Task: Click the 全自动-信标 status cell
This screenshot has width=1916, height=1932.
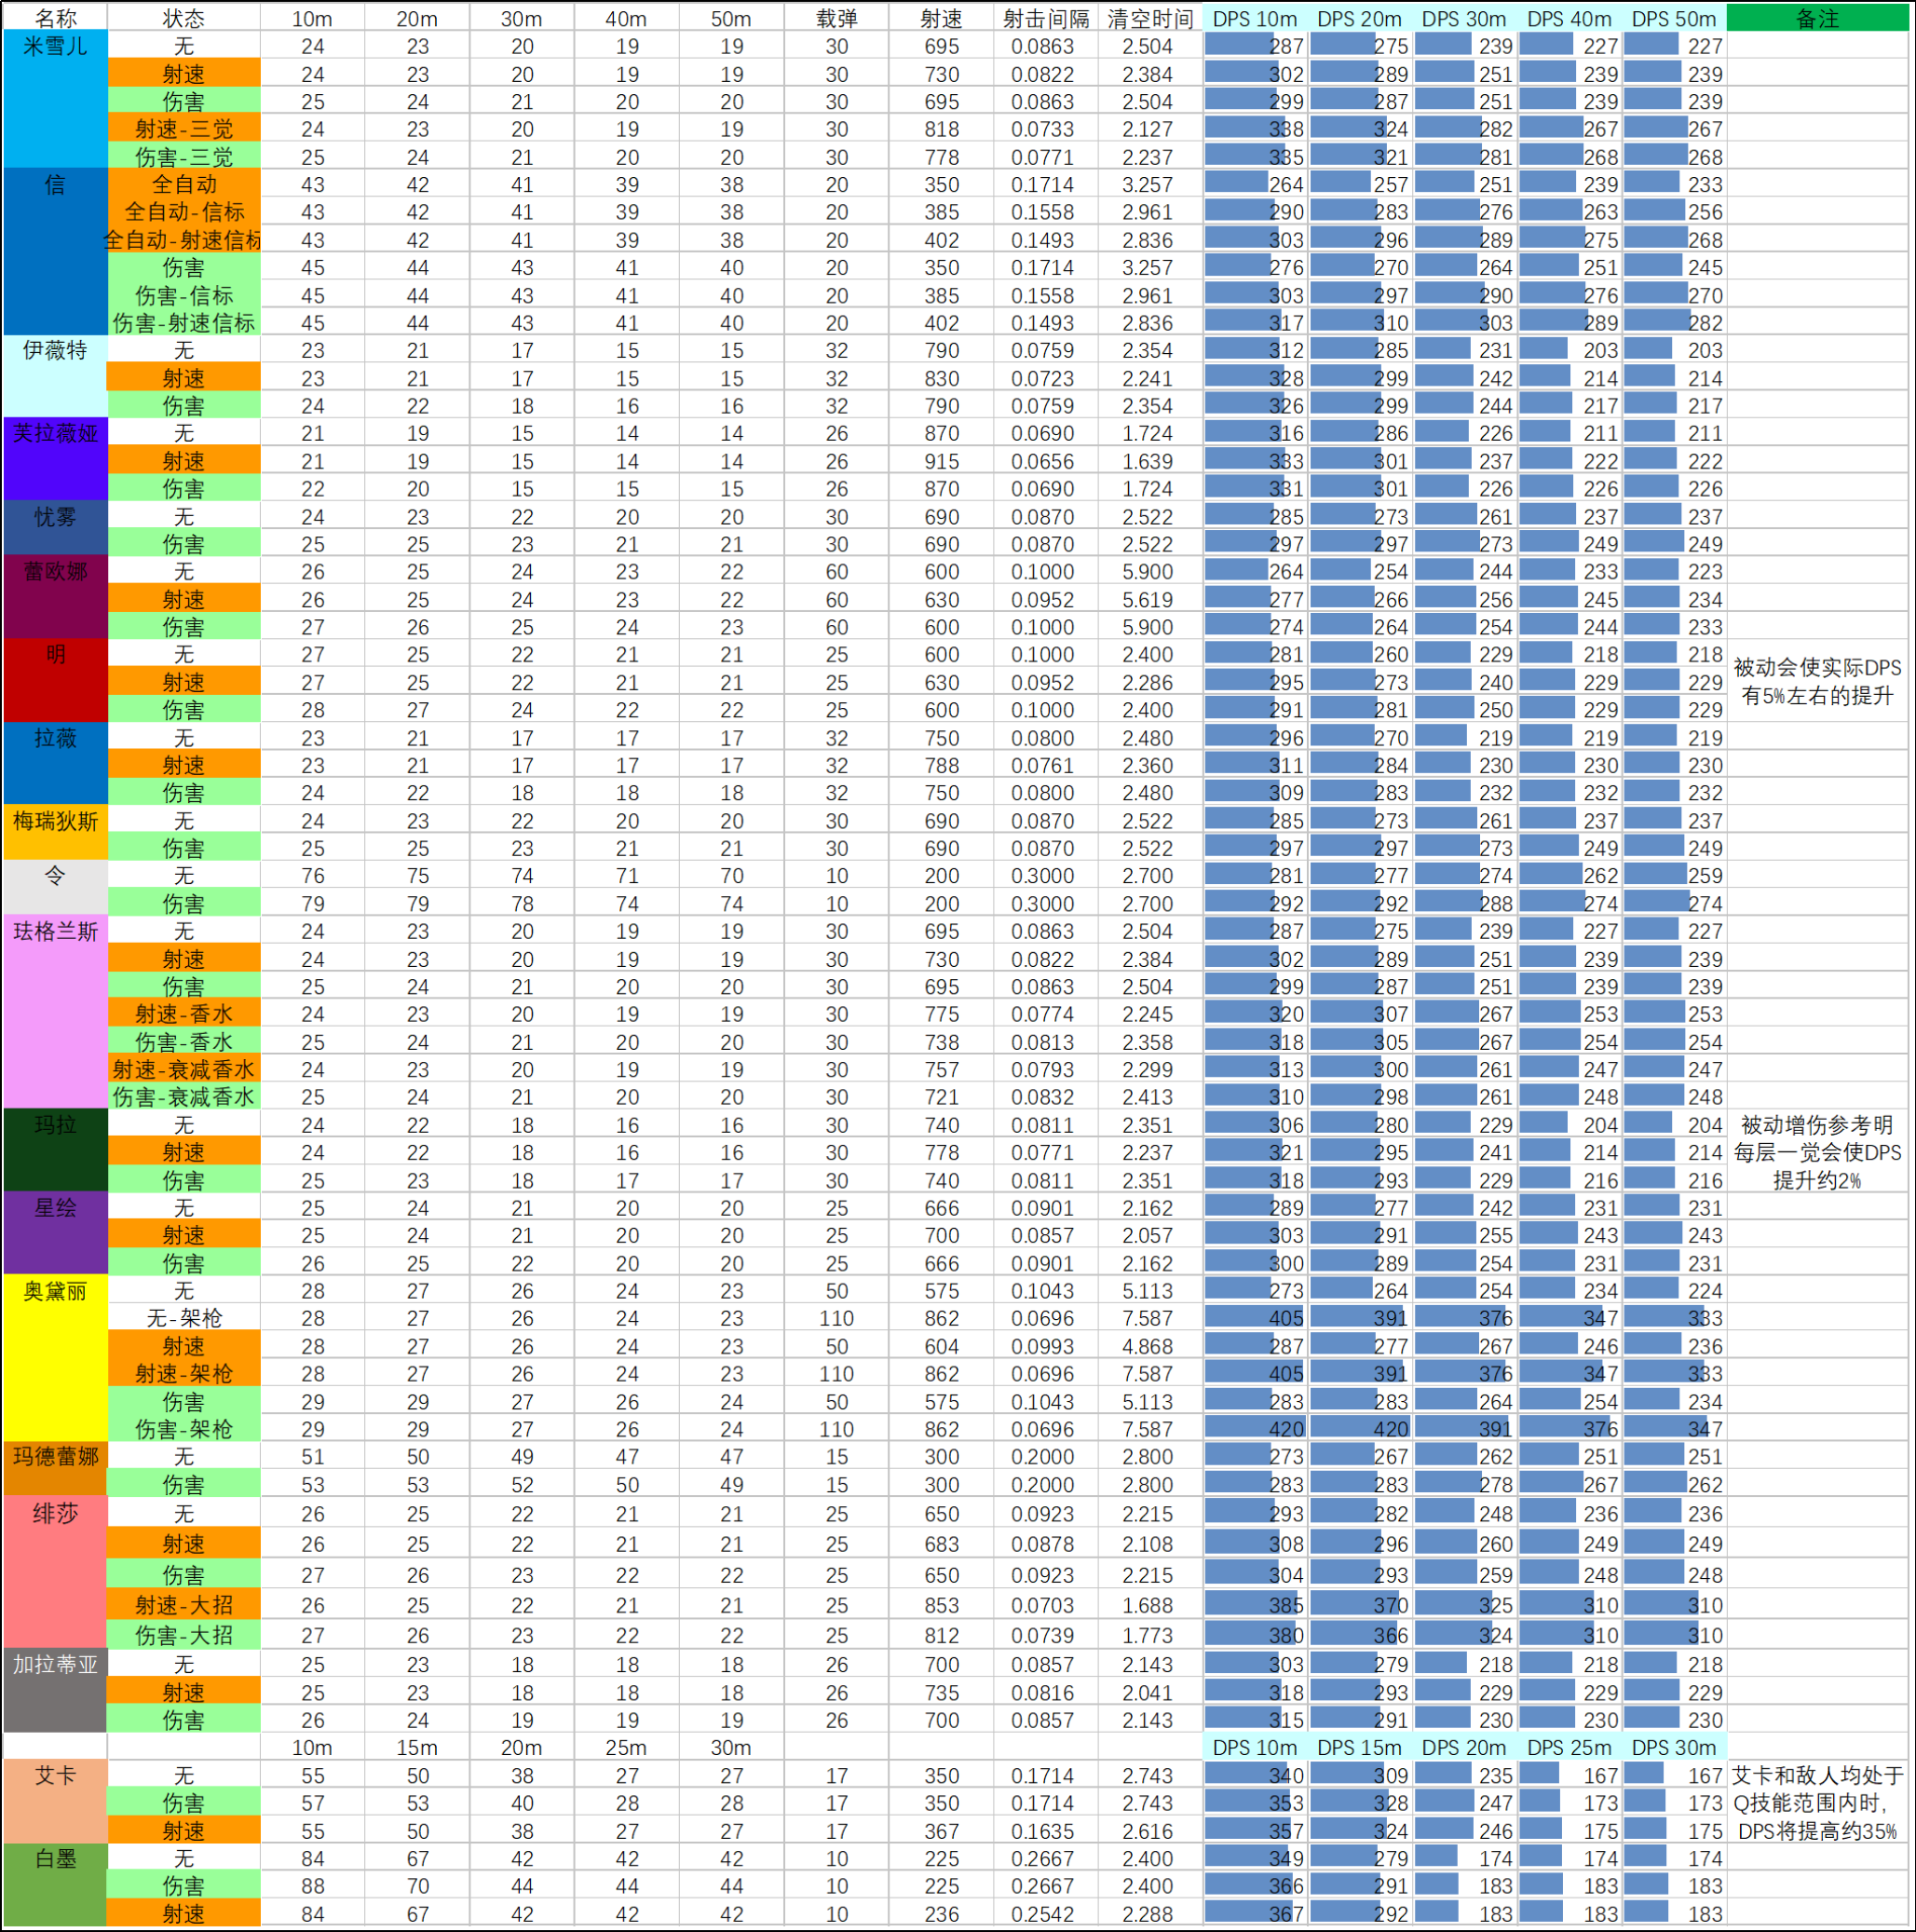Action: [x=184, y=211]
